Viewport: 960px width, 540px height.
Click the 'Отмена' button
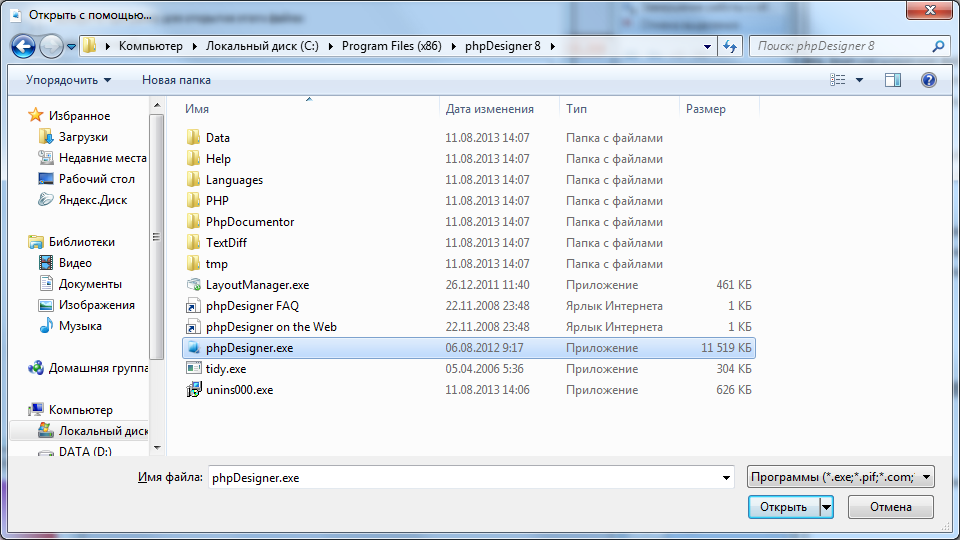click(891, 507)
